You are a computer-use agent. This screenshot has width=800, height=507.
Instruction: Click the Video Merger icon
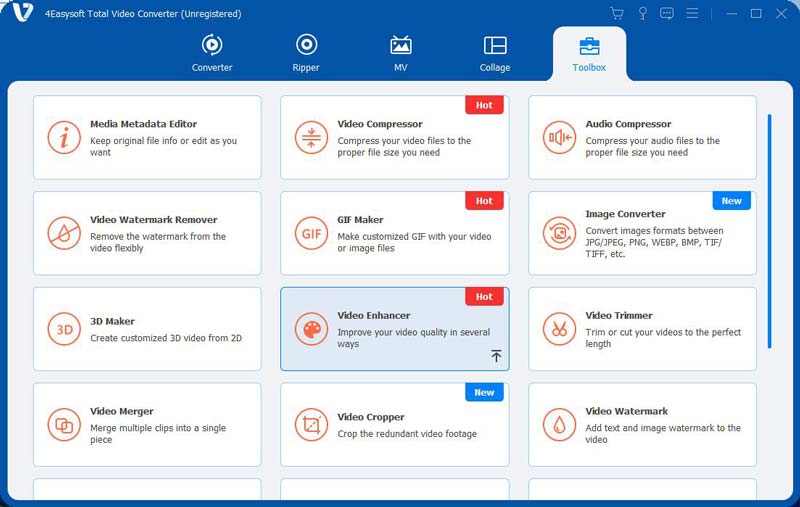coord(64,425)
